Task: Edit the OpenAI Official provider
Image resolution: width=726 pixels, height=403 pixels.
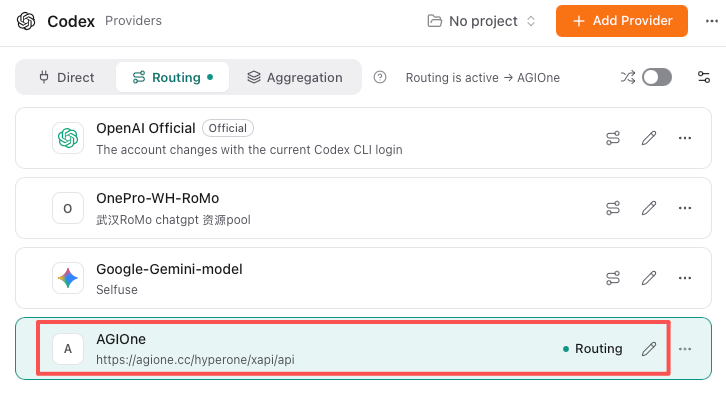Action: click(649, 138)
